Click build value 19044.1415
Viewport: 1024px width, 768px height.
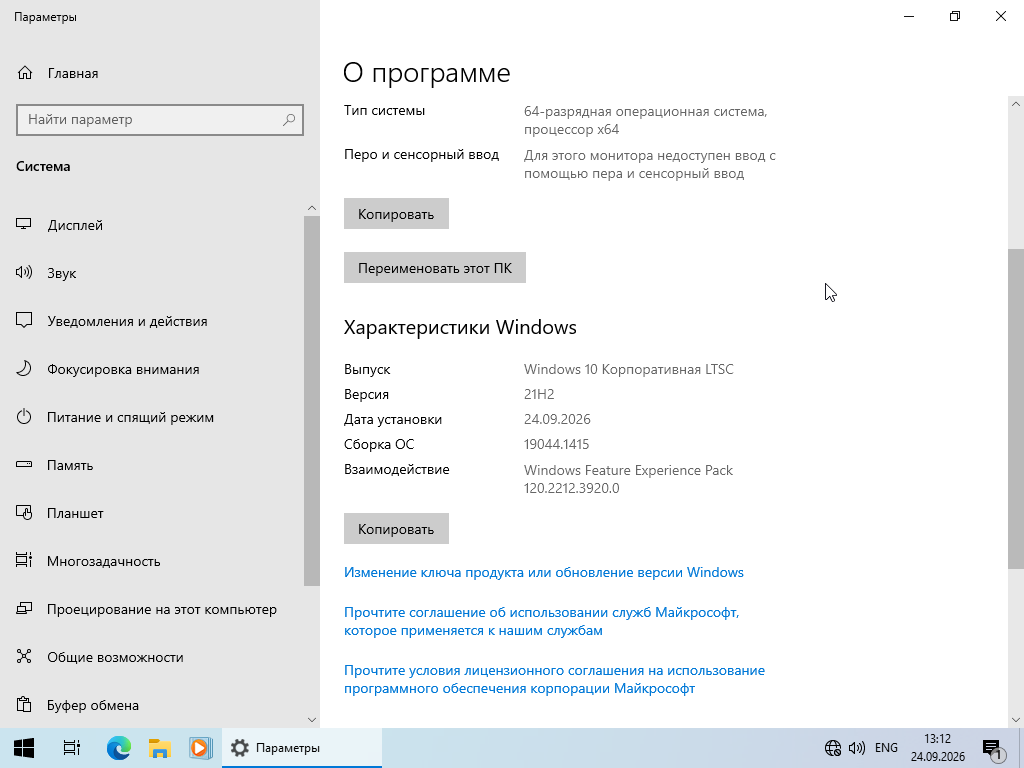tap(556, 444)
